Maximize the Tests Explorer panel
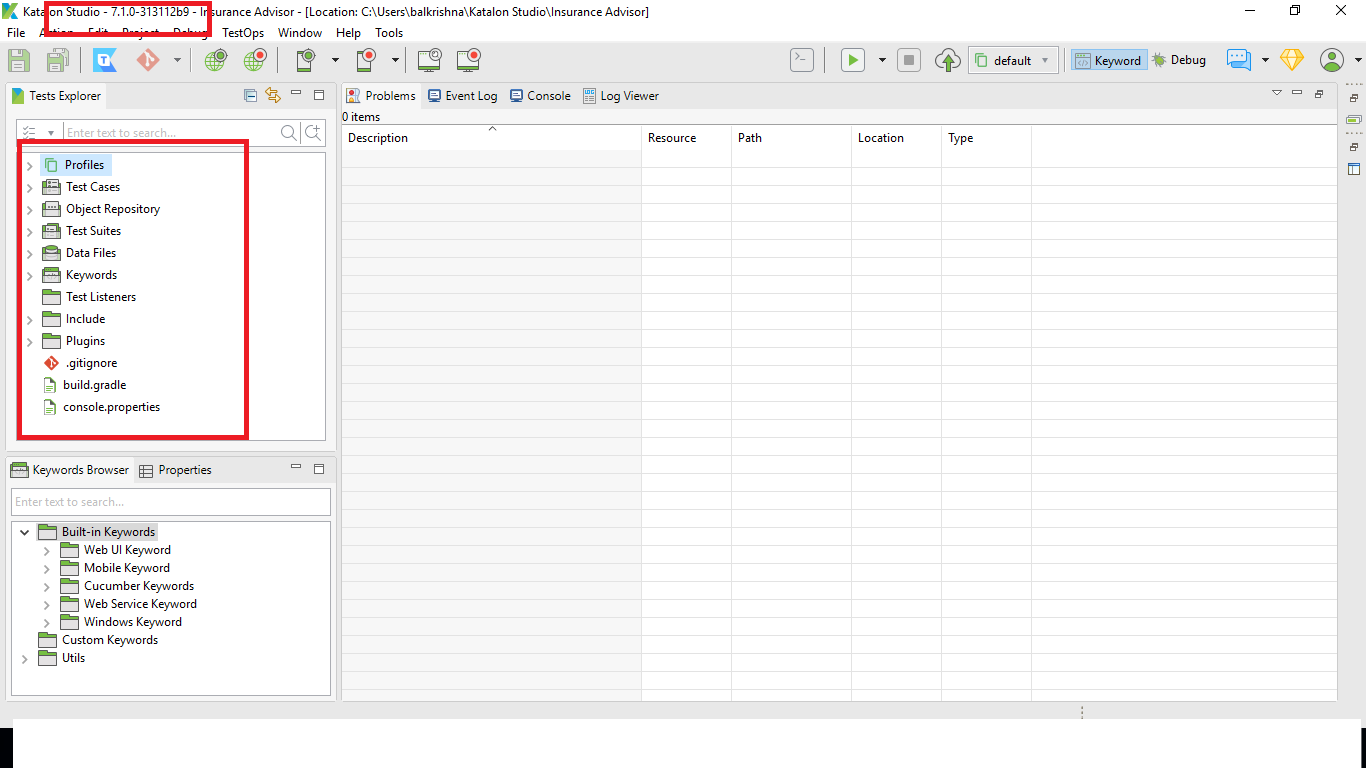Image resolution: width=1366 pixels, height=768 pixels. coord(319,95)
